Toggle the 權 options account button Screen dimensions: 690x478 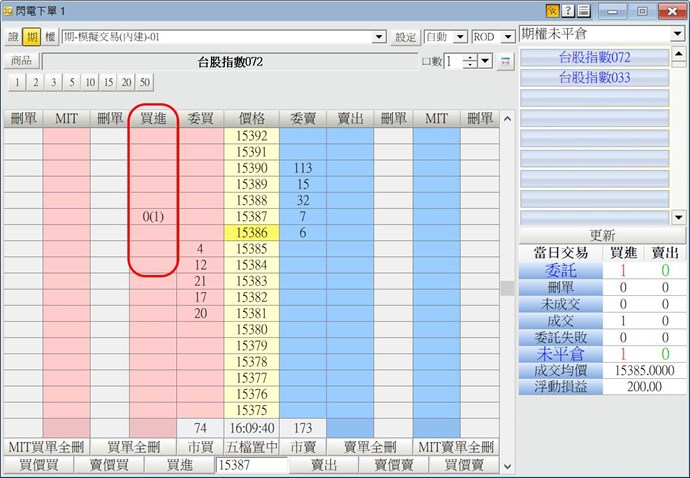[x=49, y=37]
